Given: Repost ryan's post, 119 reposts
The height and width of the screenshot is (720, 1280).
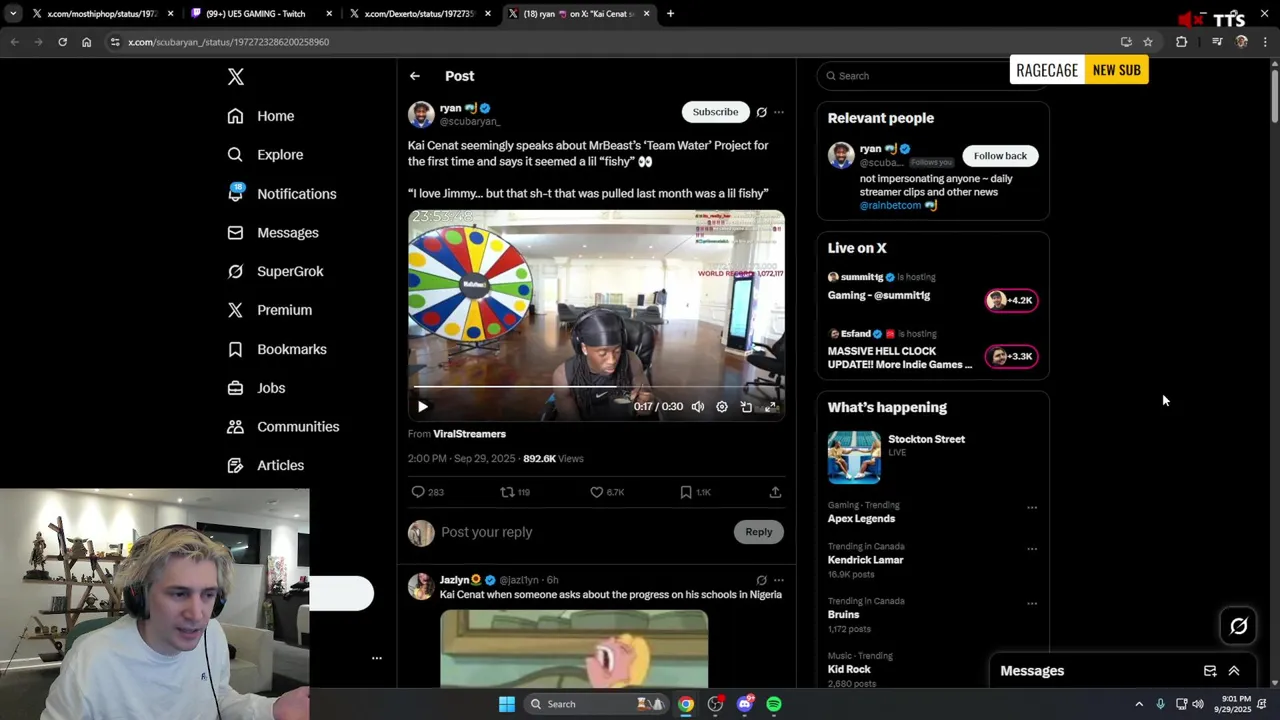Looking at the screenshot, I should [x=515, y=492].
